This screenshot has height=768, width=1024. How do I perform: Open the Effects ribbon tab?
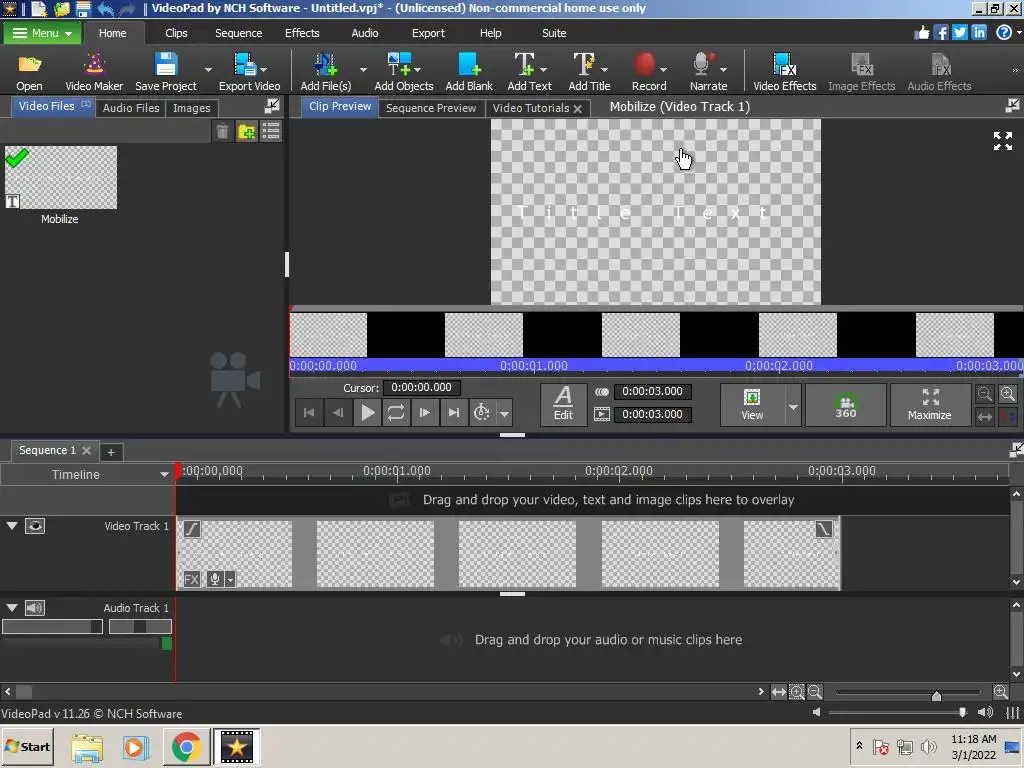pyautogui.click(x=302, y=33)
